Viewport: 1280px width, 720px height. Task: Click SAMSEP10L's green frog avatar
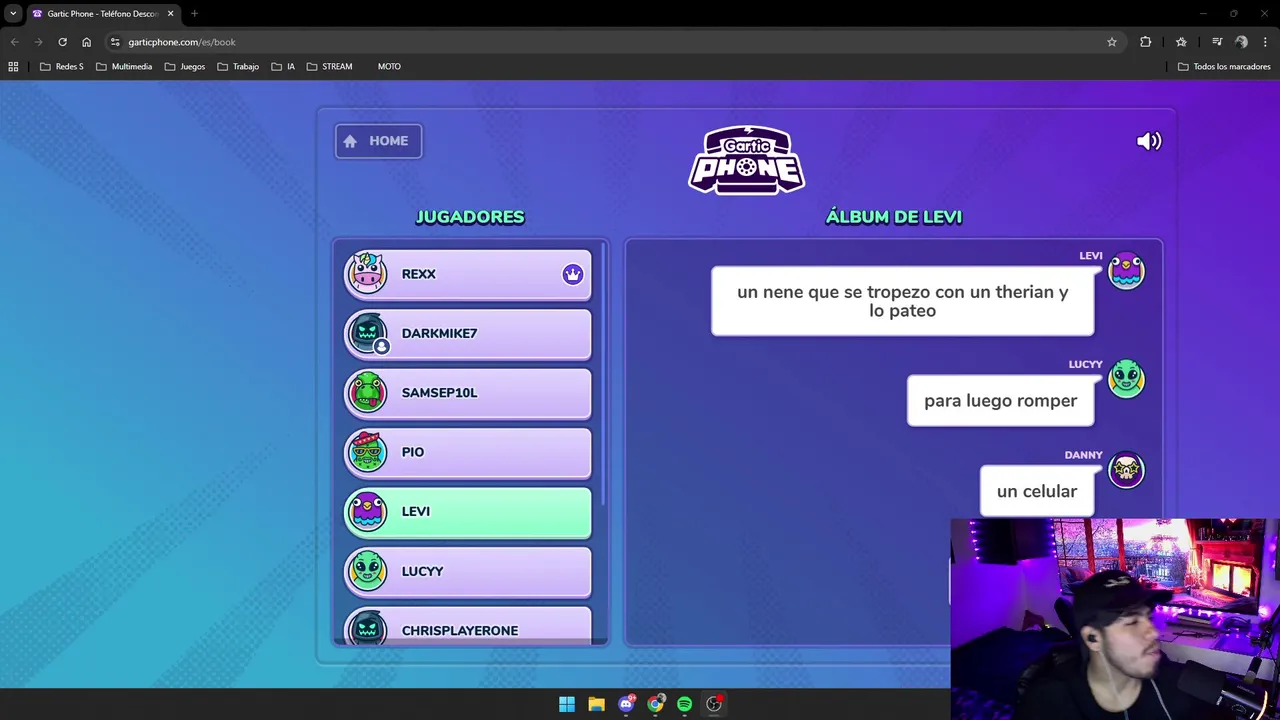tap(367, 392)
